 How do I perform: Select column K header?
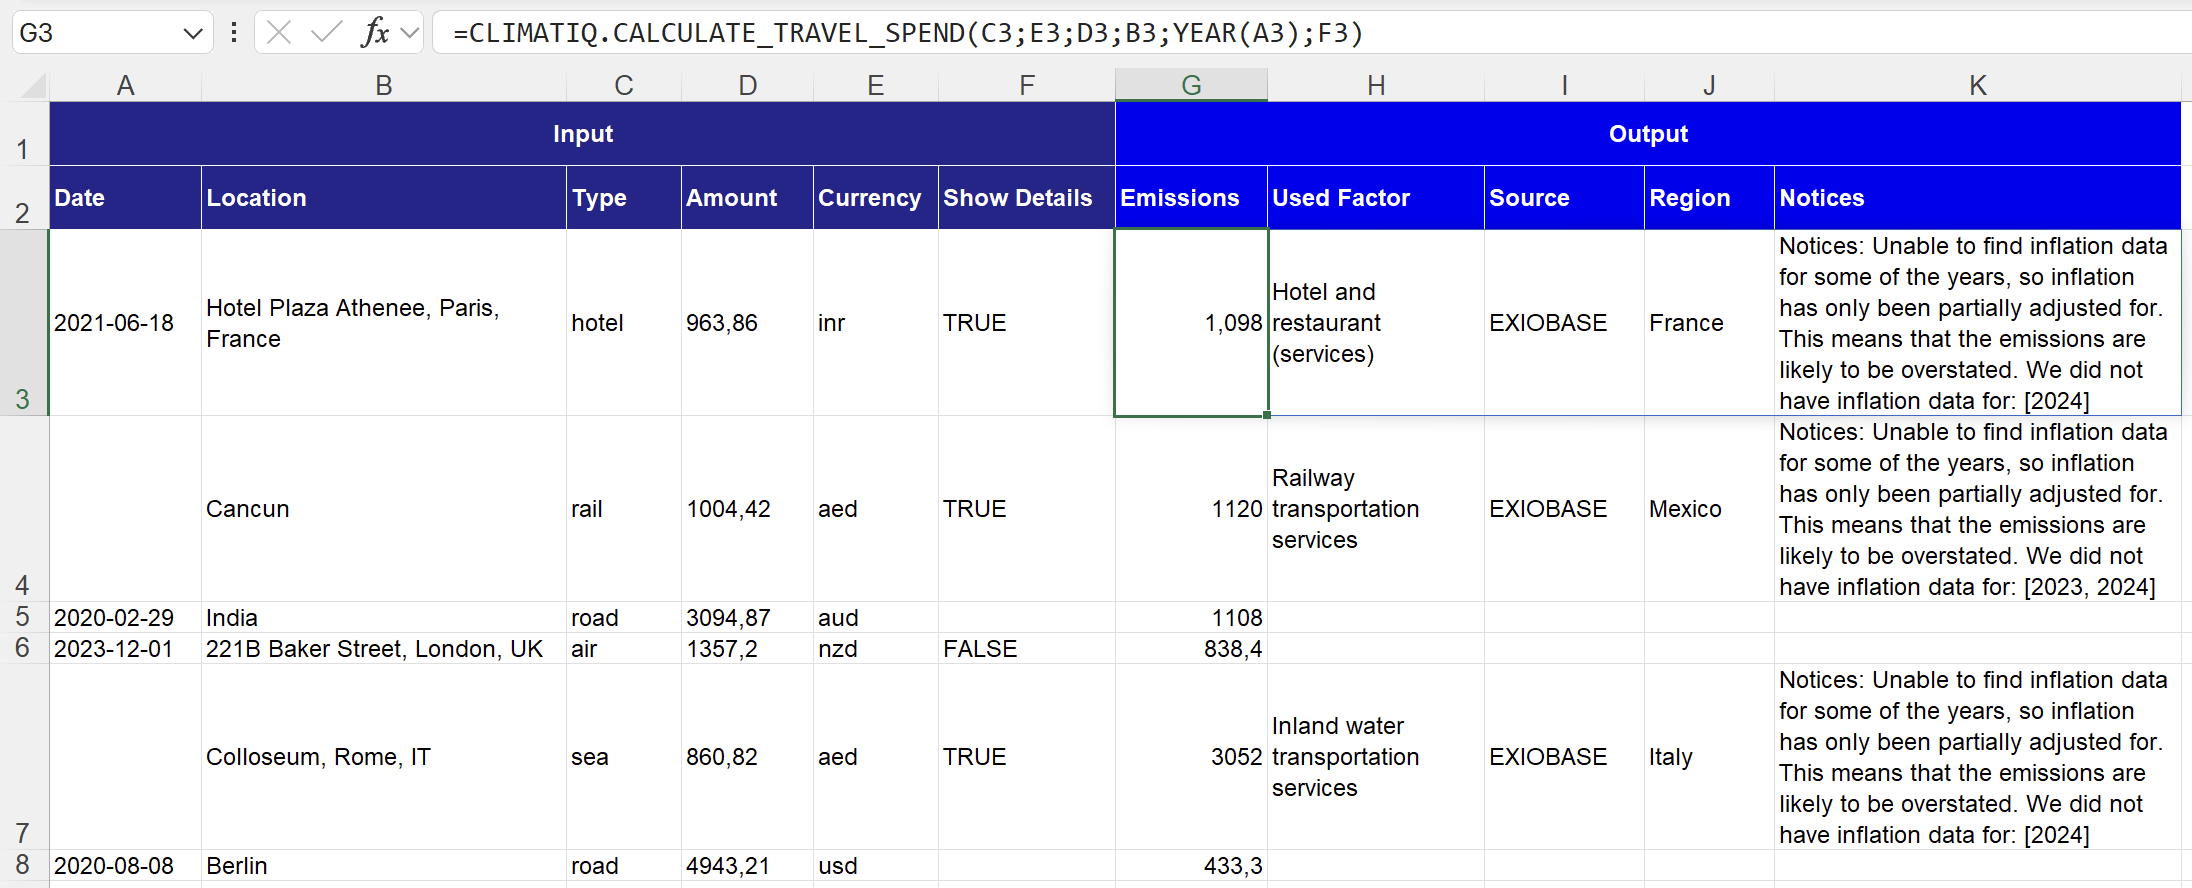(x=1977, y=85)
